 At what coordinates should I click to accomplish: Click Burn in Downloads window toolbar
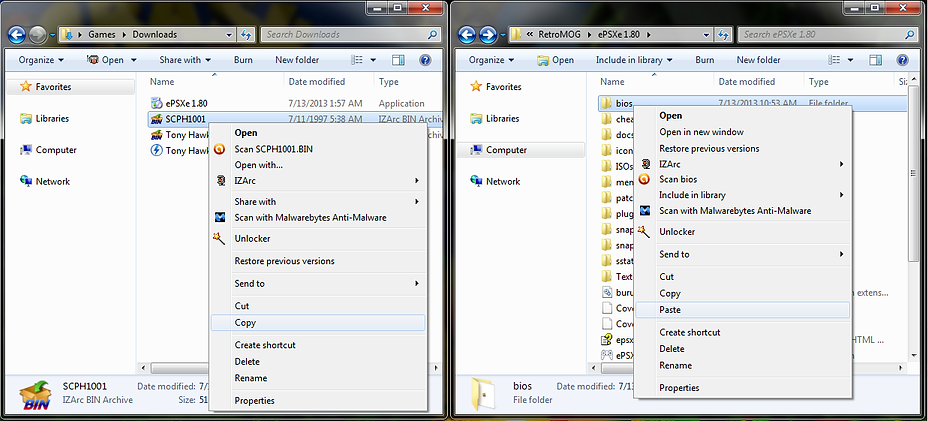click(x=243, y=60)
